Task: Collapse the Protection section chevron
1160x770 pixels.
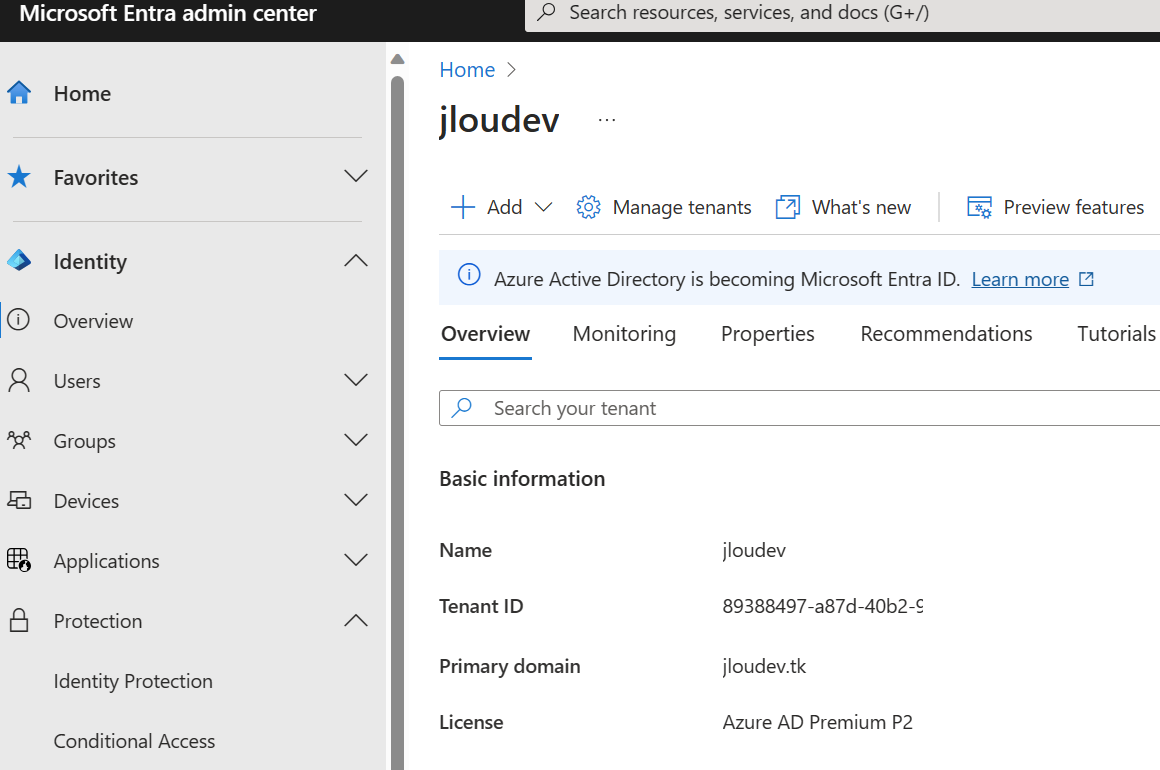Action: click(x=356, y=620)
